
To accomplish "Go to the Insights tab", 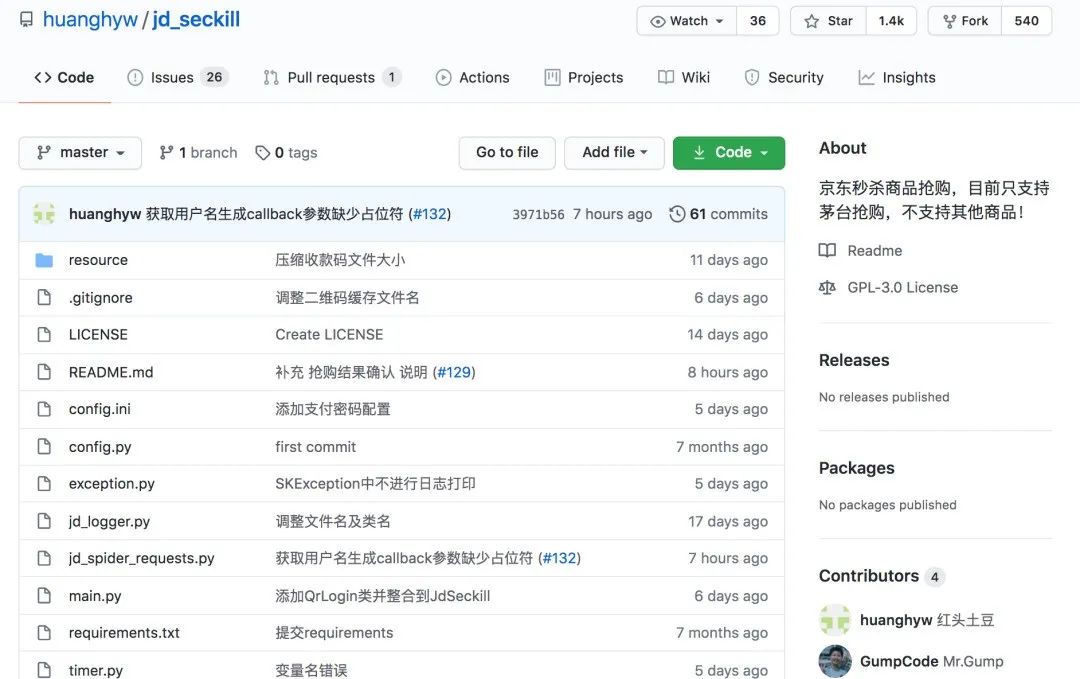I will [897, 77].
